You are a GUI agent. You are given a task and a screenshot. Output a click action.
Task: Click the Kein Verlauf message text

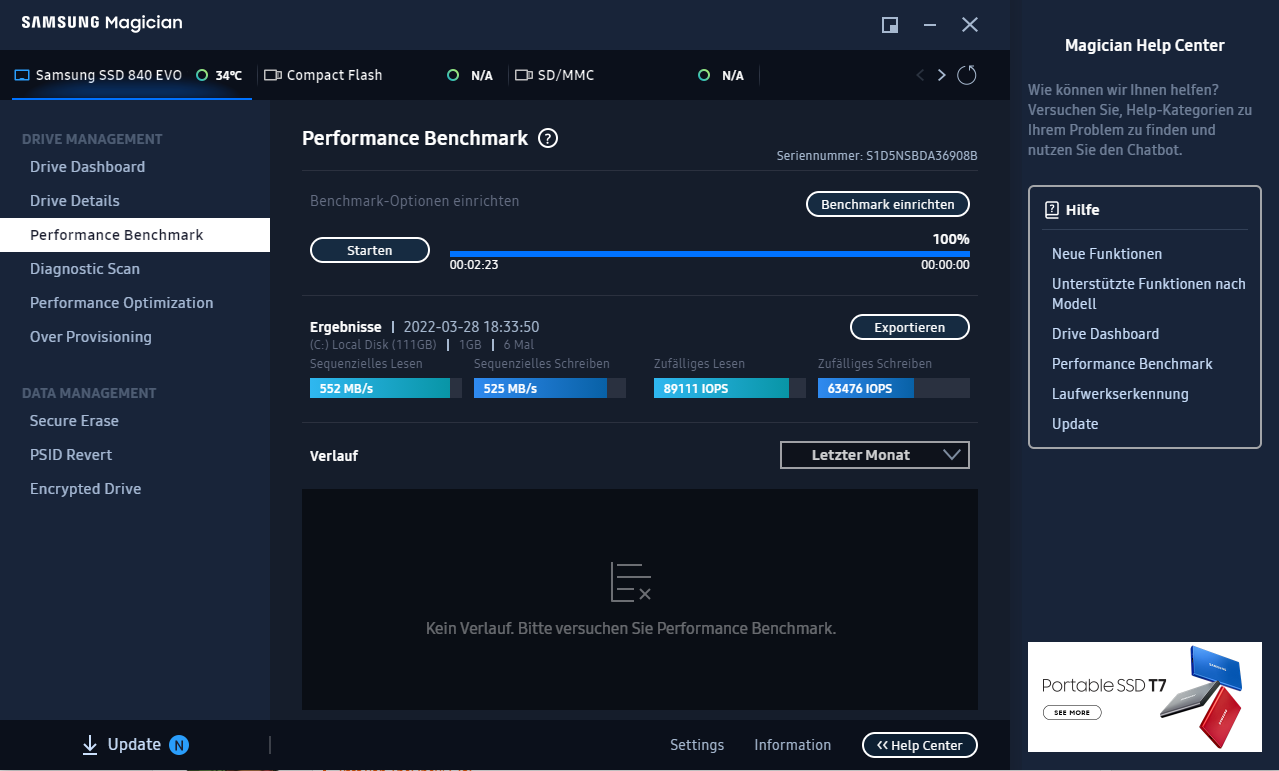(x=631, y=629)
